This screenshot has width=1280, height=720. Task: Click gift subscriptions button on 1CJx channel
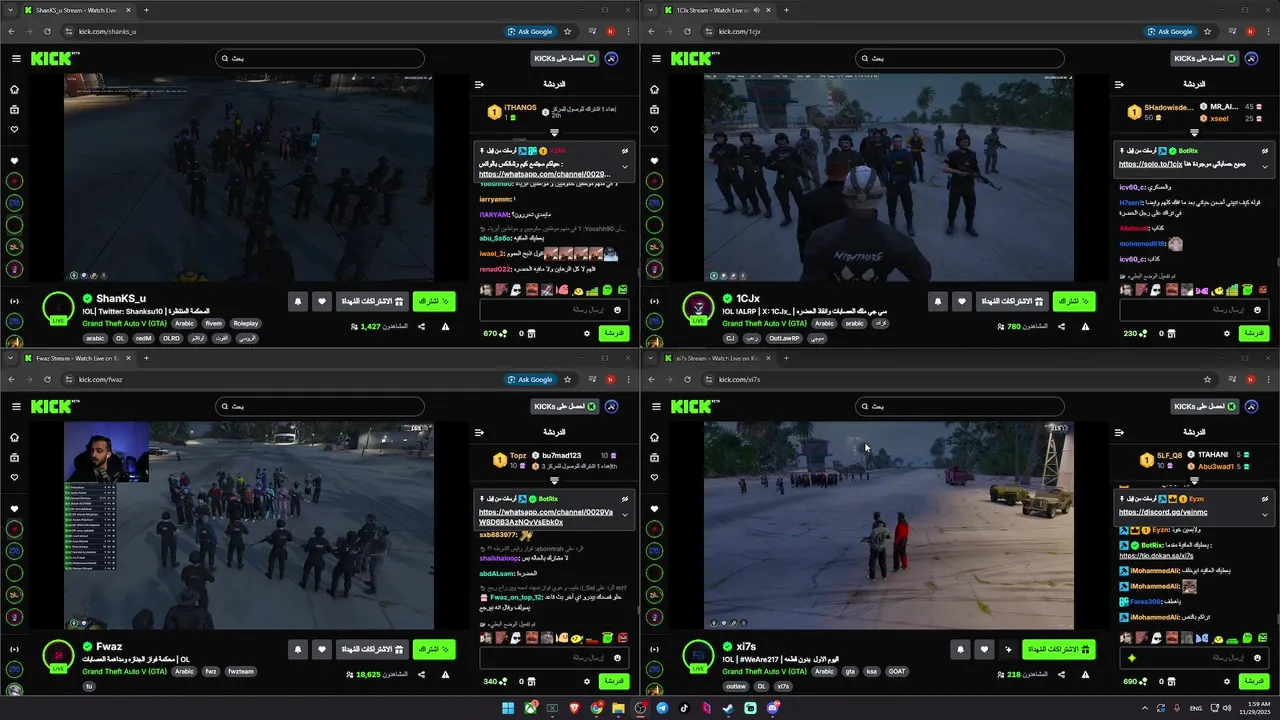1014,301
